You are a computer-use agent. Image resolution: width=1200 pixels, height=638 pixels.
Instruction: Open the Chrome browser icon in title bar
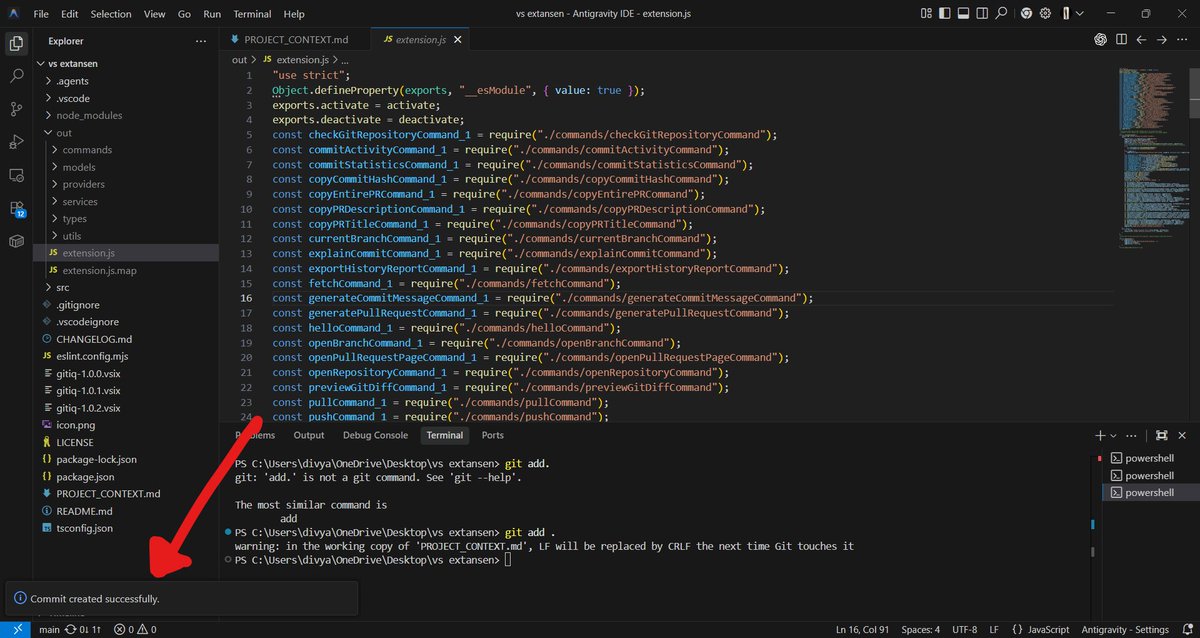(1026, 14)
